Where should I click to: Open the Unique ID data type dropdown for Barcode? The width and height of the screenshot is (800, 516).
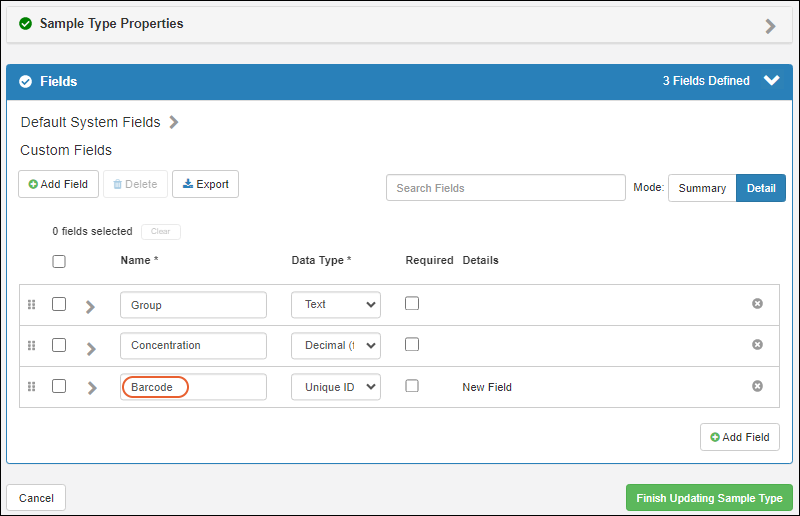coord(335,387)
